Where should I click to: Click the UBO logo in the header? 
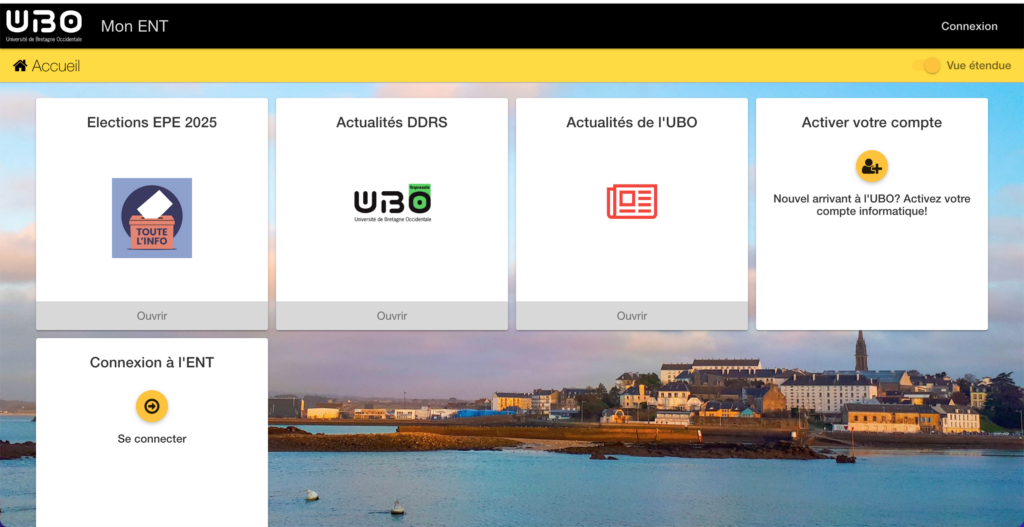pyautogui.click(x=43, y=25)
